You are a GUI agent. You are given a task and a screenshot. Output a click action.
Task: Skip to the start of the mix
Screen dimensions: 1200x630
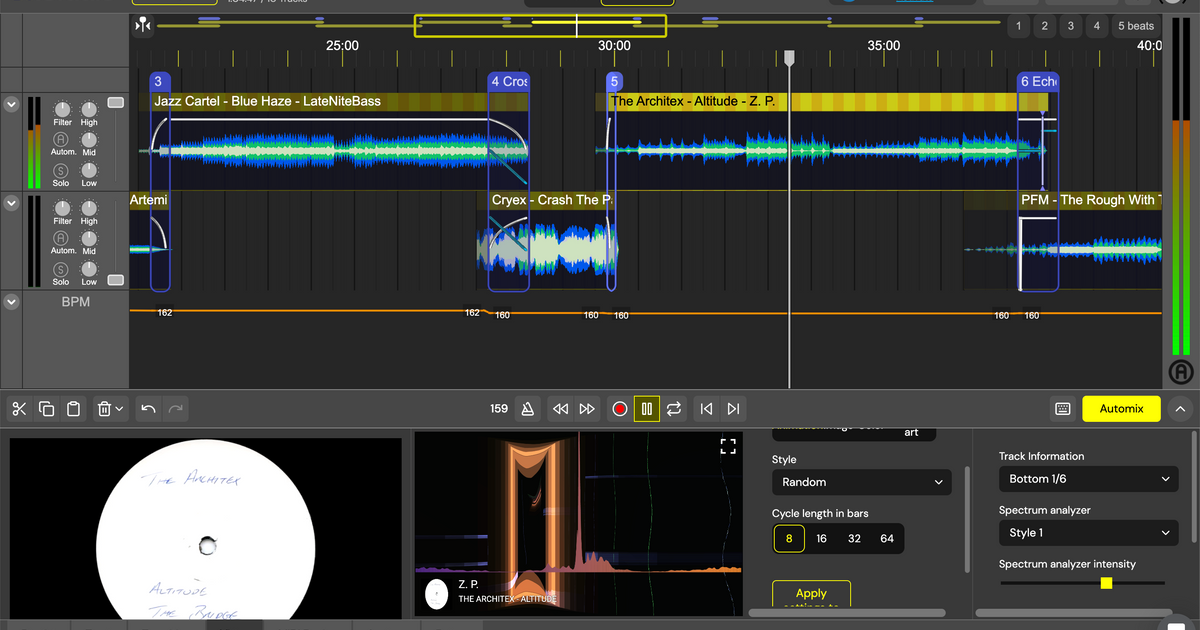(707, 408)
